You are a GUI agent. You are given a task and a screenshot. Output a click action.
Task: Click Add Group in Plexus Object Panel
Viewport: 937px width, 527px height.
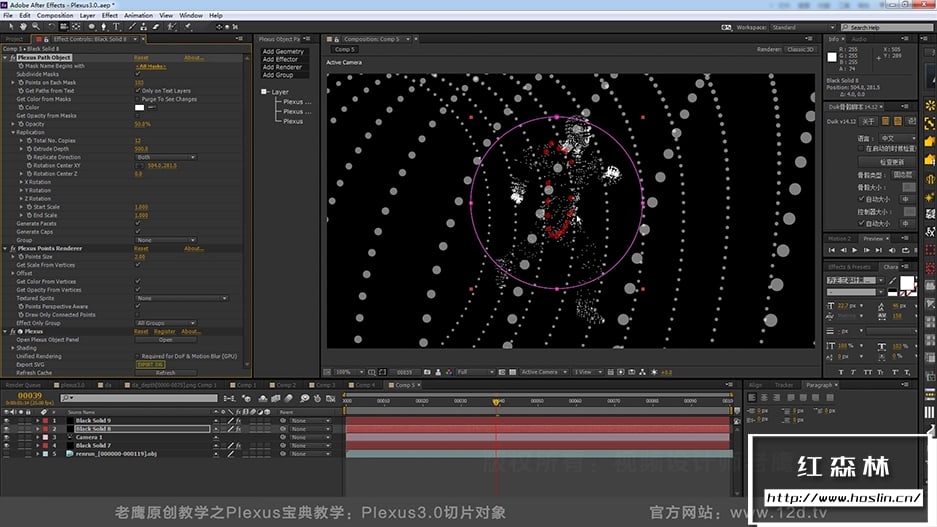[x=278, y=75]
